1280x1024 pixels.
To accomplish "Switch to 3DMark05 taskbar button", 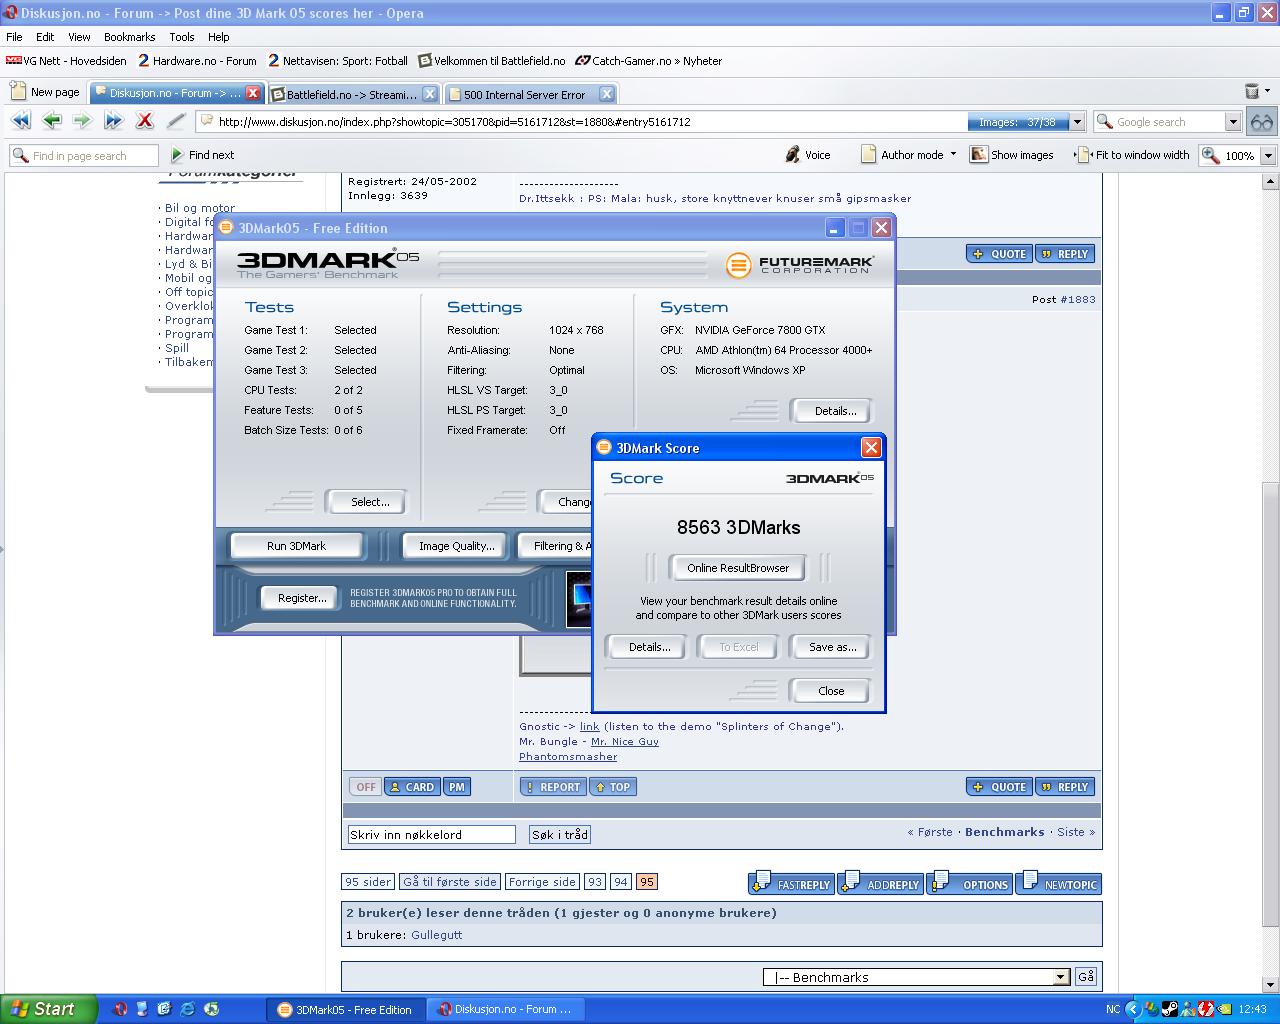I will (346, 1010).
